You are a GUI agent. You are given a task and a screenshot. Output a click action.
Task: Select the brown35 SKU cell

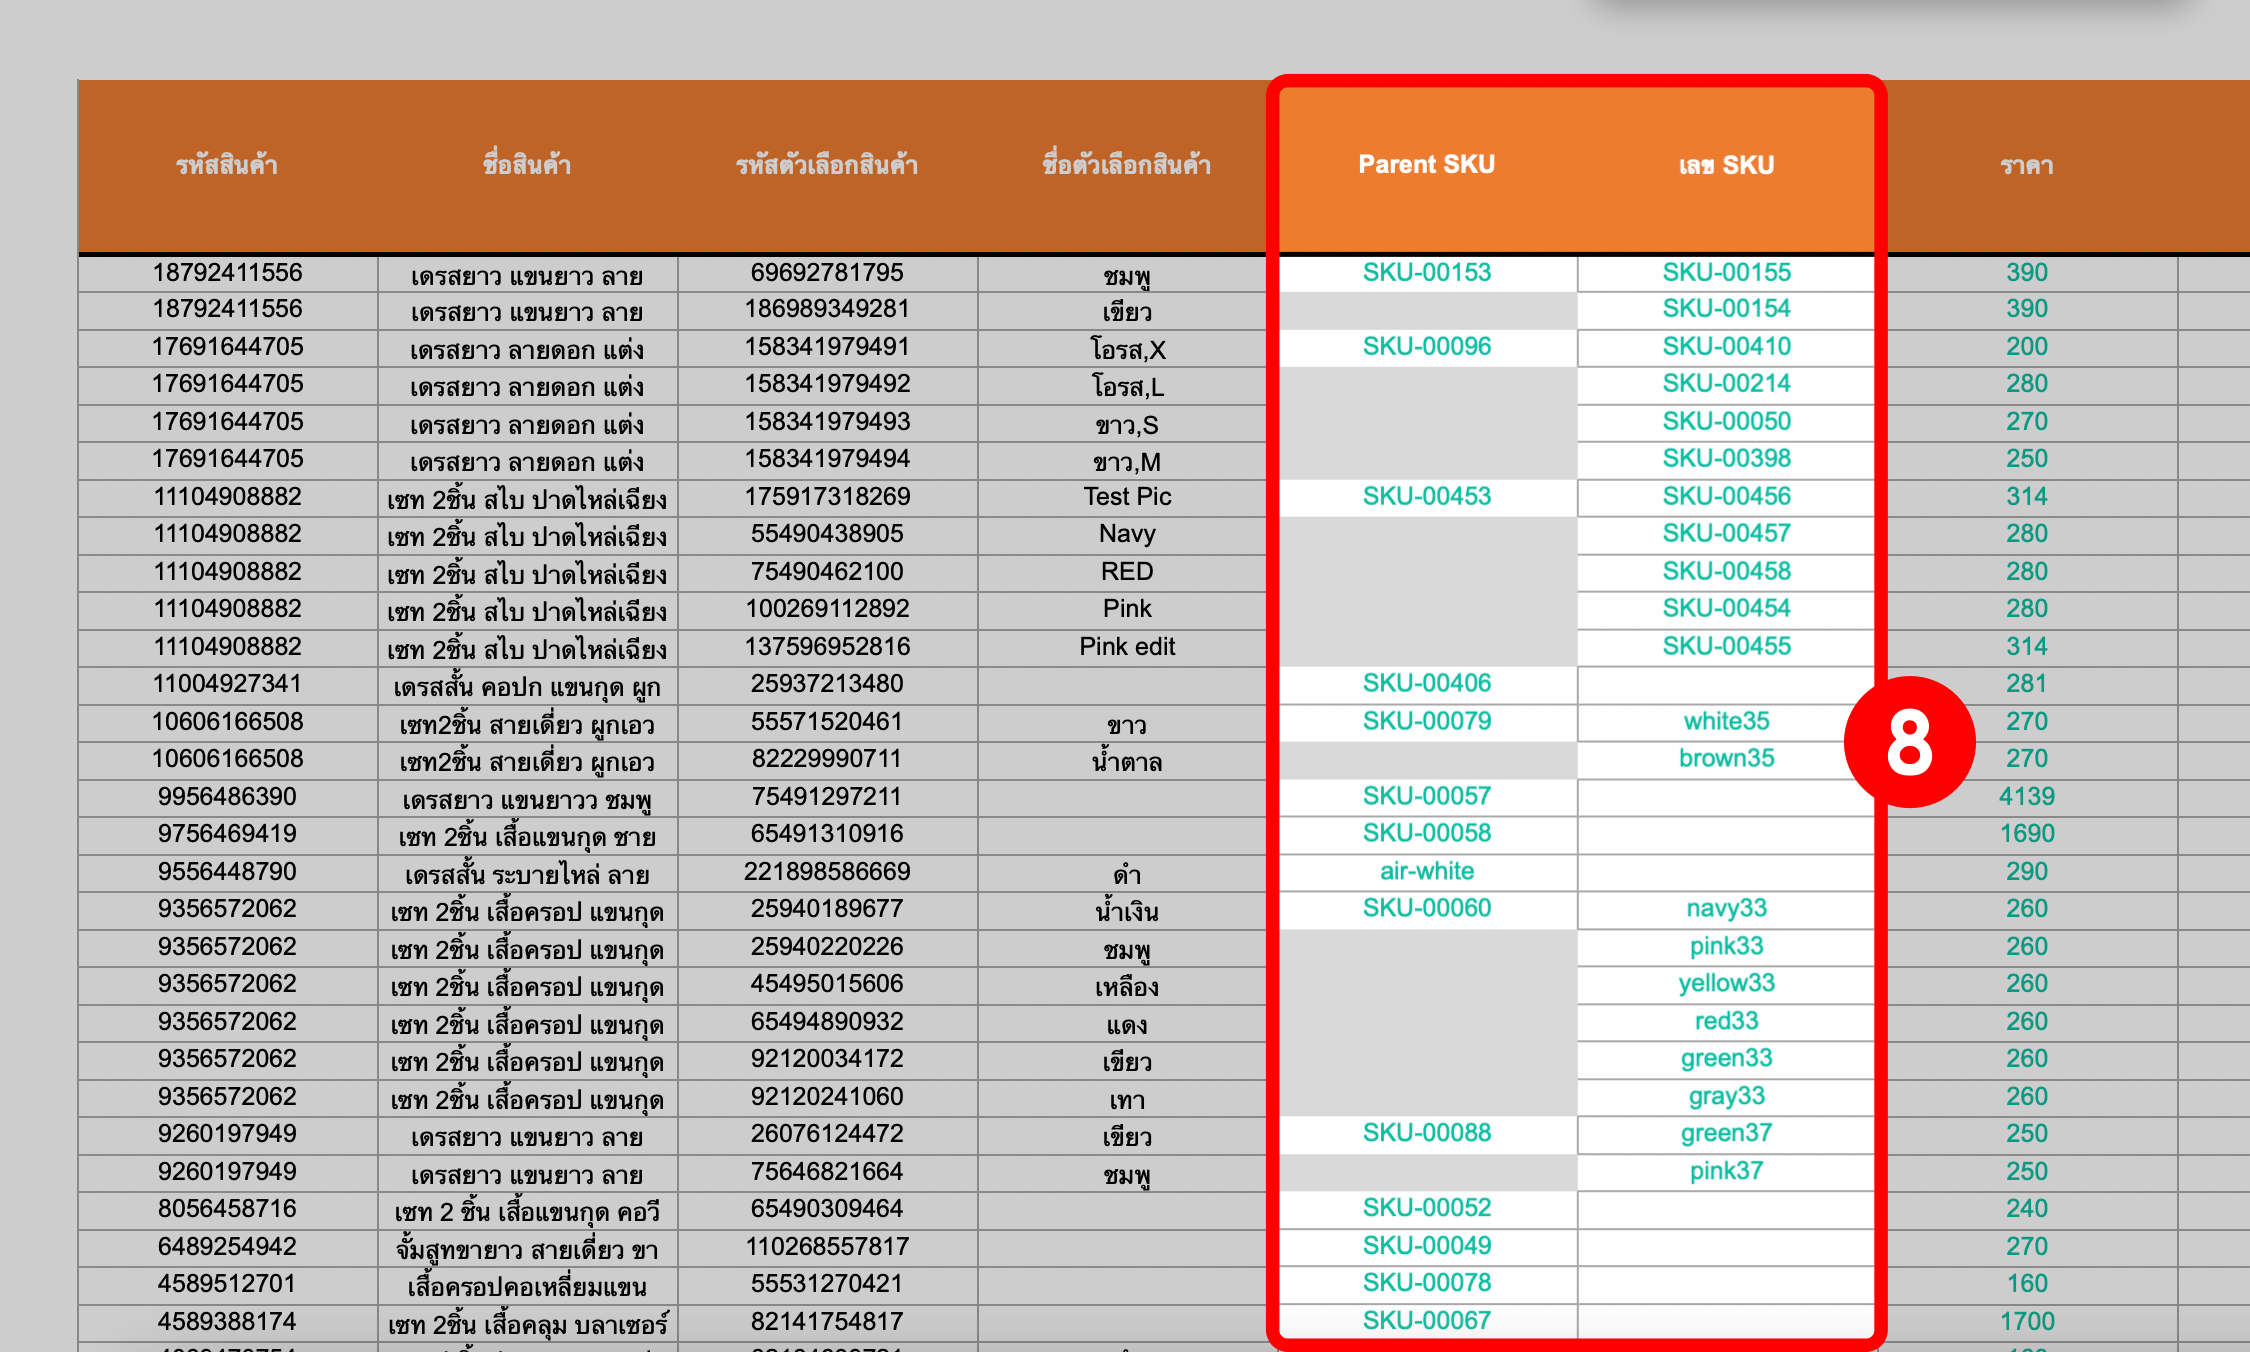(1726, 758)
